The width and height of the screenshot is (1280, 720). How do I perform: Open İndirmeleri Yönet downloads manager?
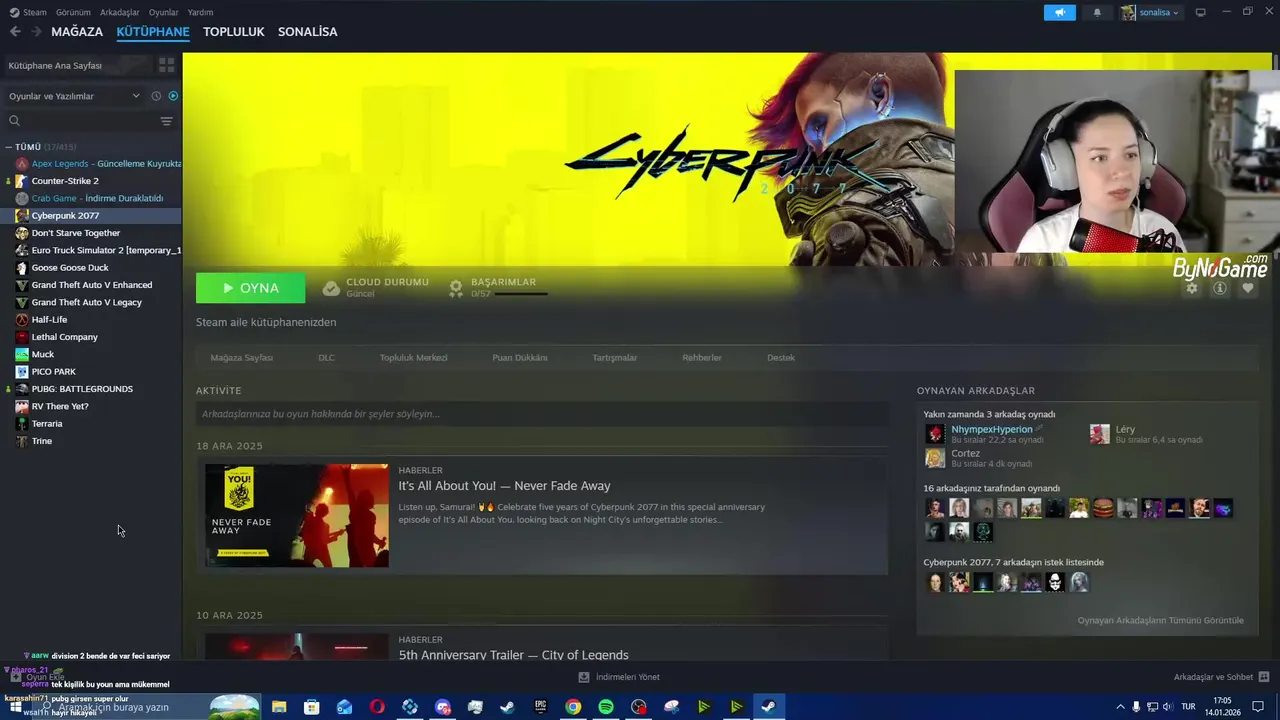(619, 677)
